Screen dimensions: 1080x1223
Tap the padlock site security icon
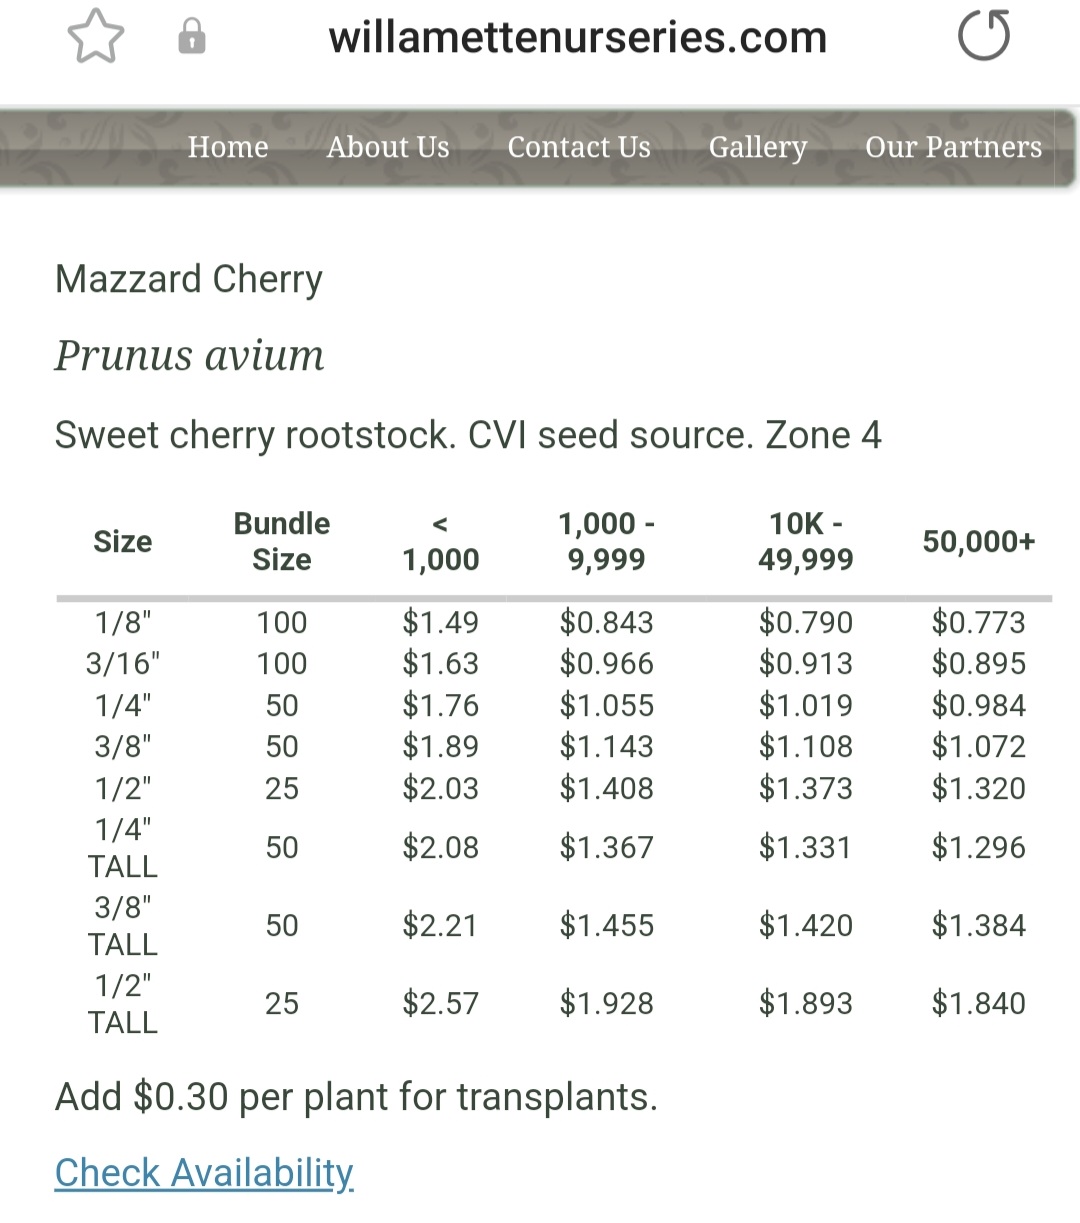191,38
